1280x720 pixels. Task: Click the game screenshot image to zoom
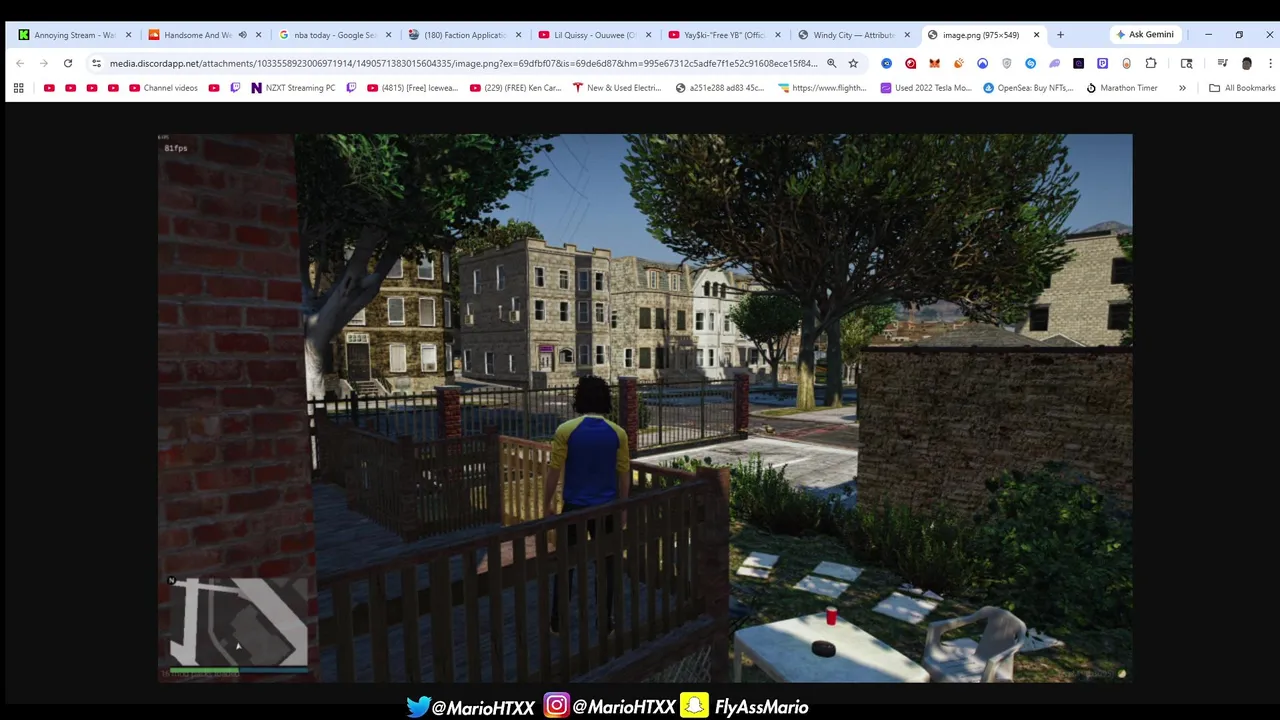pyautogui.click(x=645, y=408)
